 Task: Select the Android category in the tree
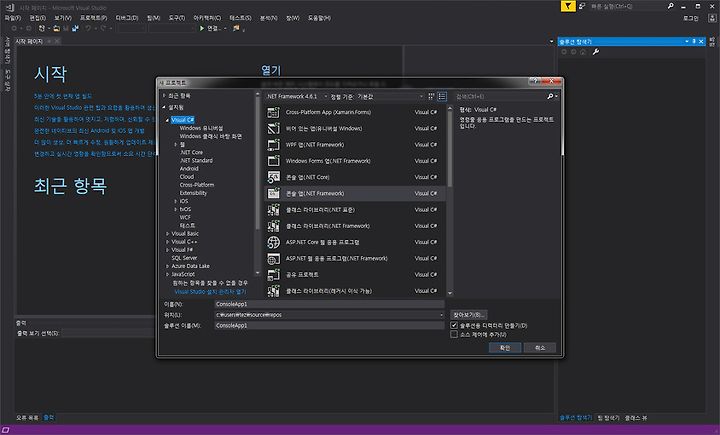point(189,169)
